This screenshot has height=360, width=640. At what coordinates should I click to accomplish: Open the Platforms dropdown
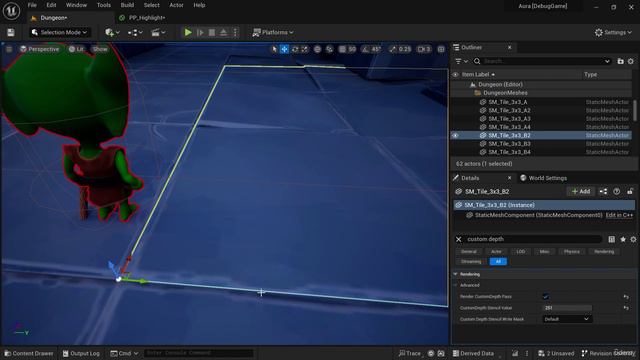273,32
